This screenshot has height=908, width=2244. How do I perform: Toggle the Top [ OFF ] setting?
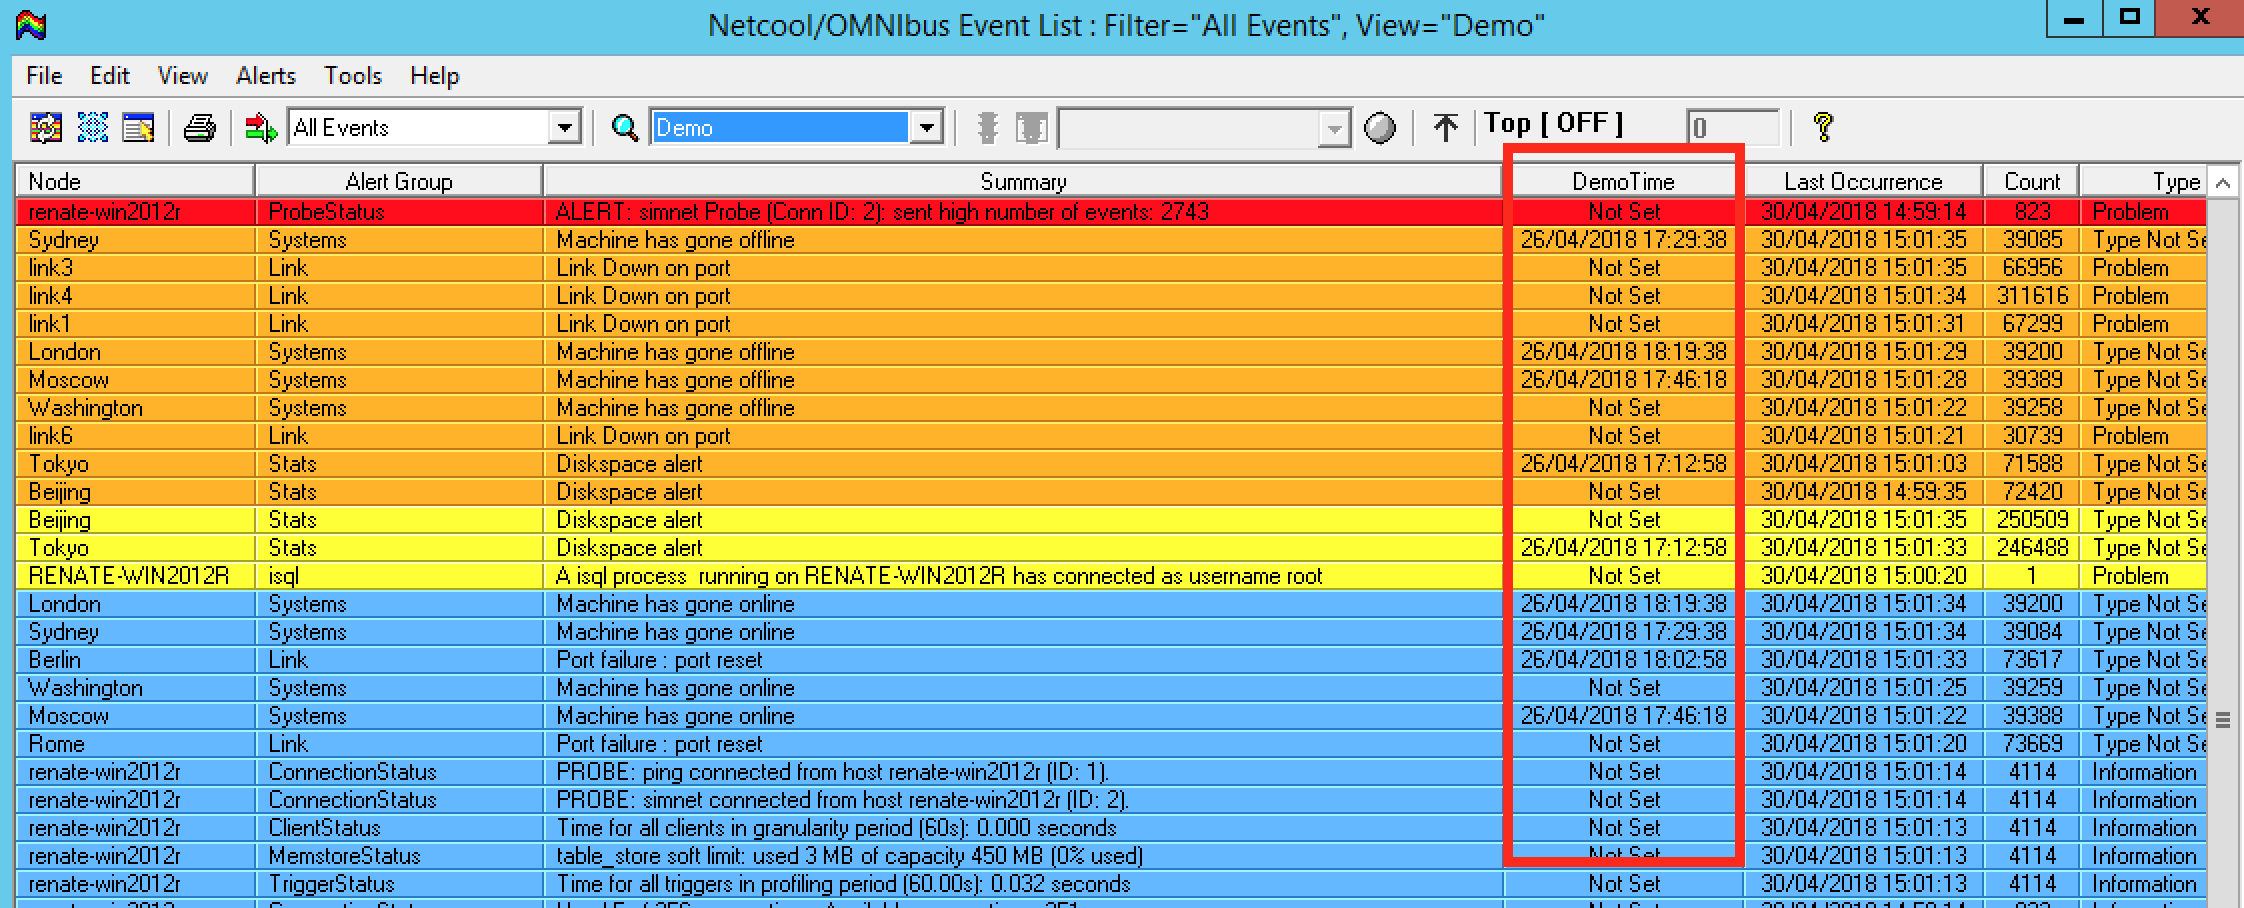1555,123
